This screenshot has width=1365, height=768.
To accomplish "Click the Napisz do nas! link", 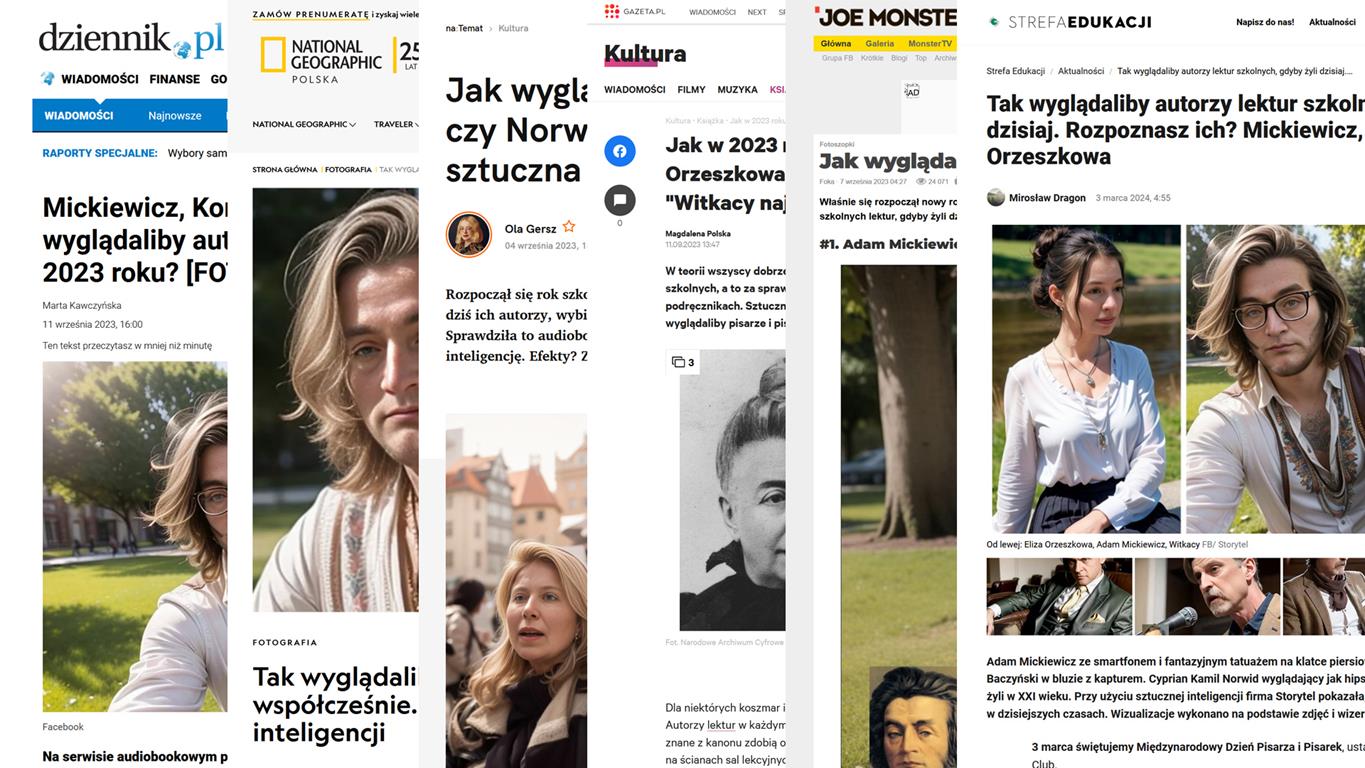I will 1265,22.
